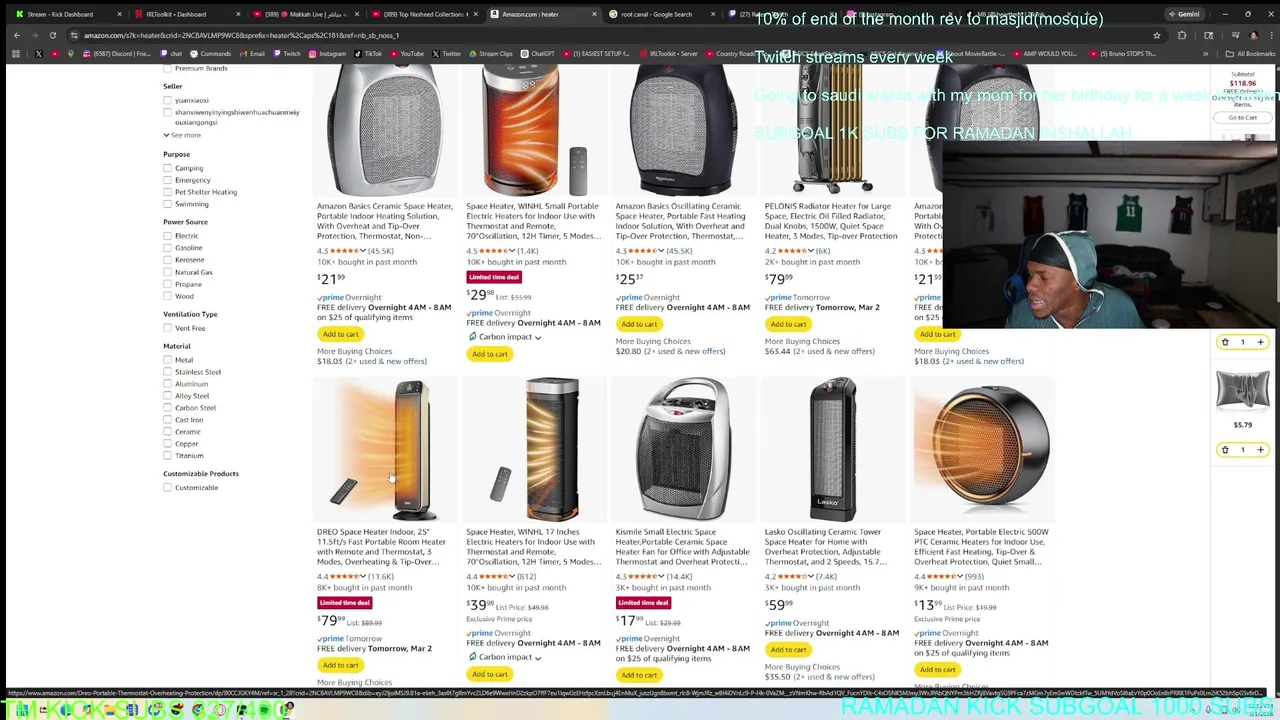Add the $79 PELONIS Radiator Heater to cart
1280x720 pixels.
(x=788, y=324)
